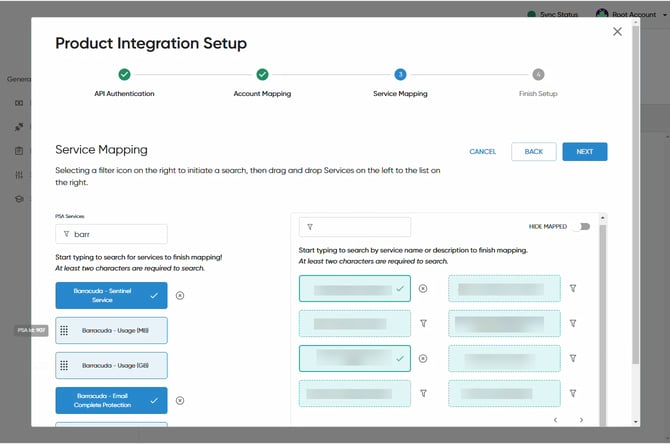
Task: Jump to API Authentication step
Action: [x=124, y=75]
